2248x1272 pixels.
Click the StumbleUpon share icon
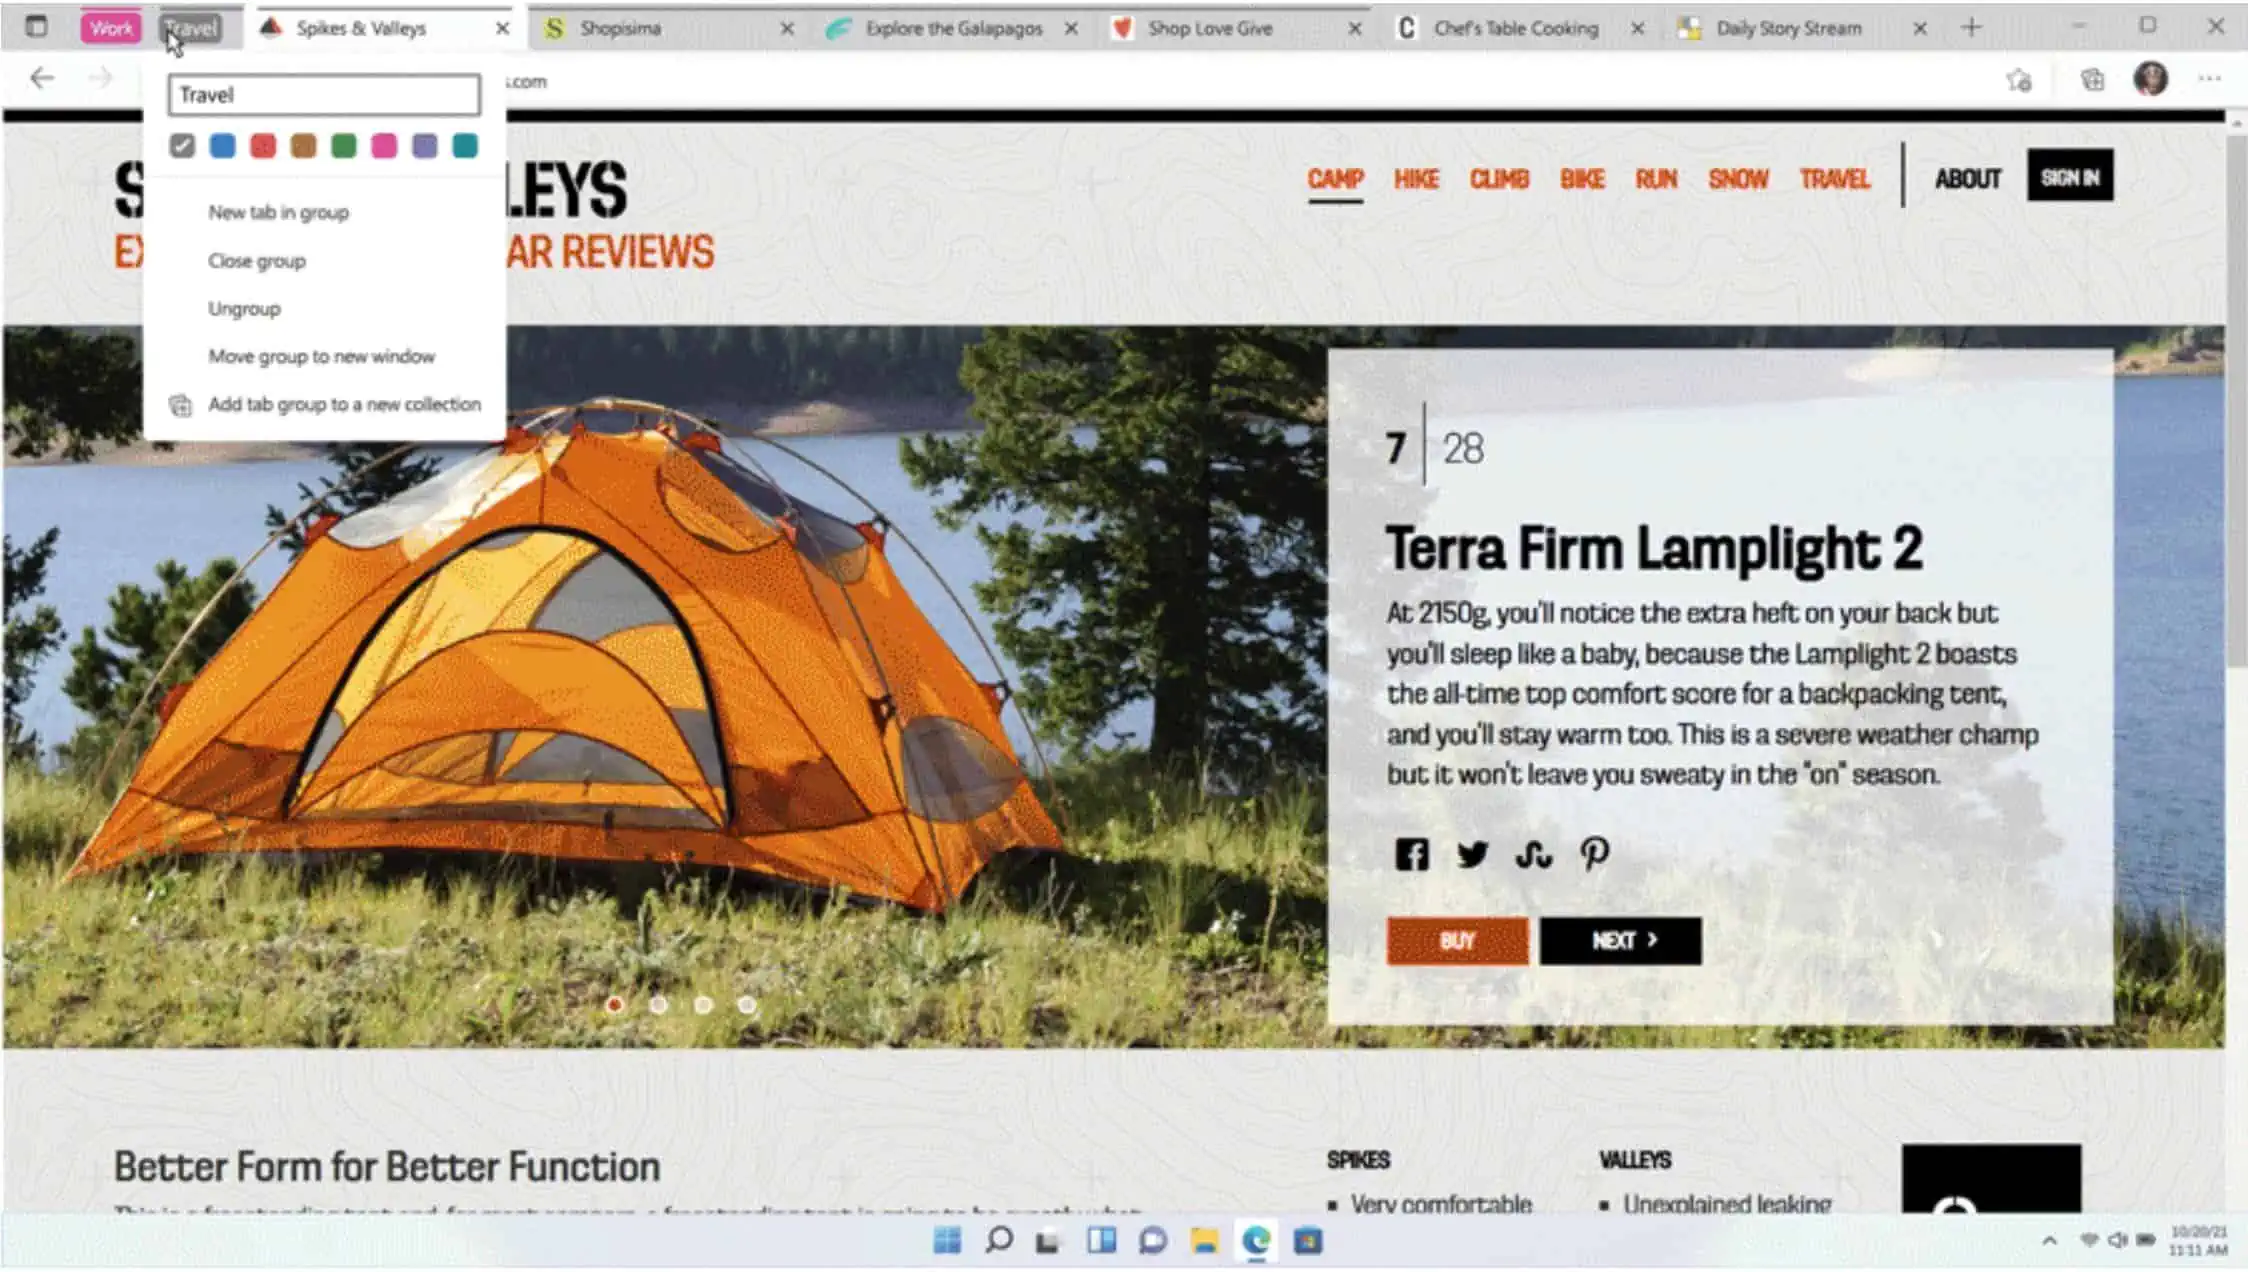1533,855
